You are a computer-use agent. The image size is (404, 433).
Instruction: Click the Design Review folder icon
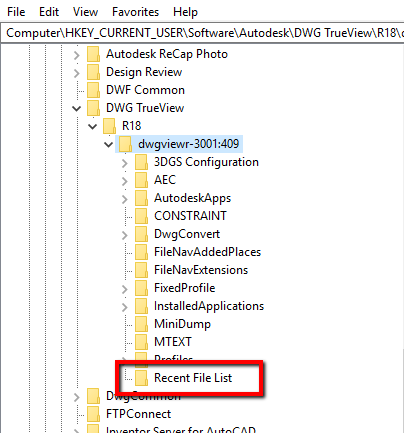93,72
